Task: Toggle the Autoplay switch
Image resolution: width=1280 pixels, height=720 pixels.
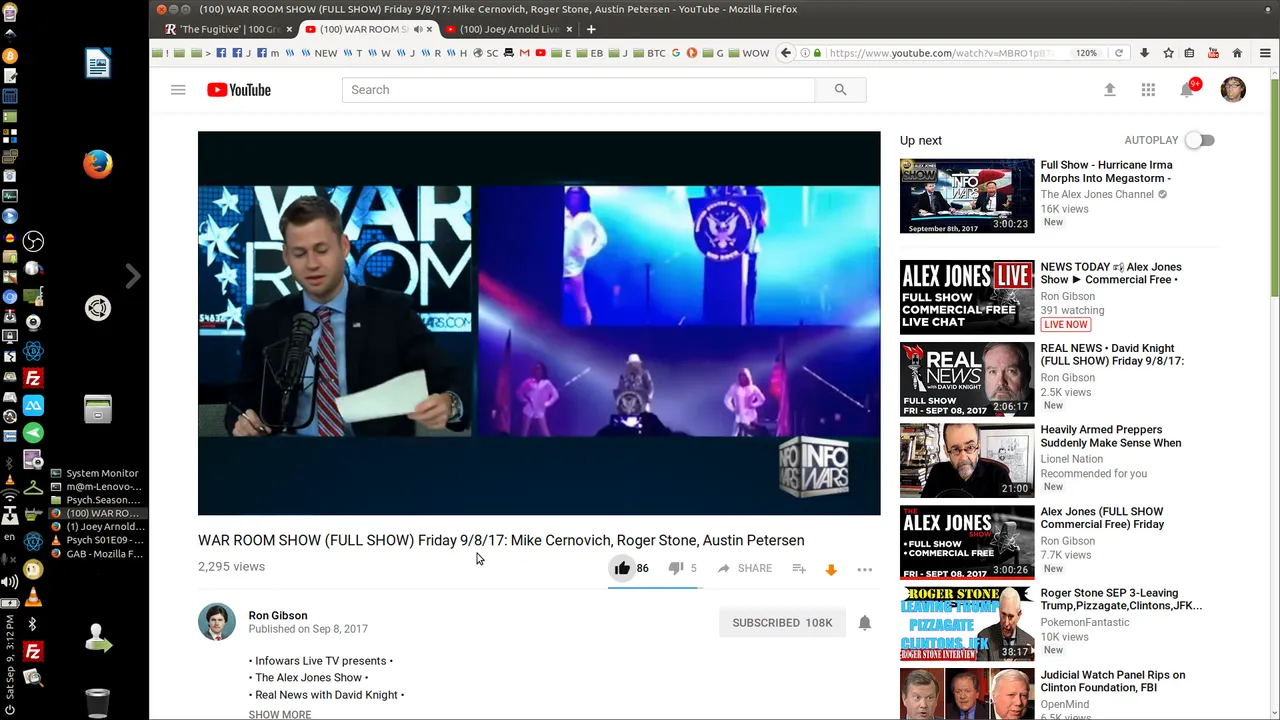Action: (1200, 141)
